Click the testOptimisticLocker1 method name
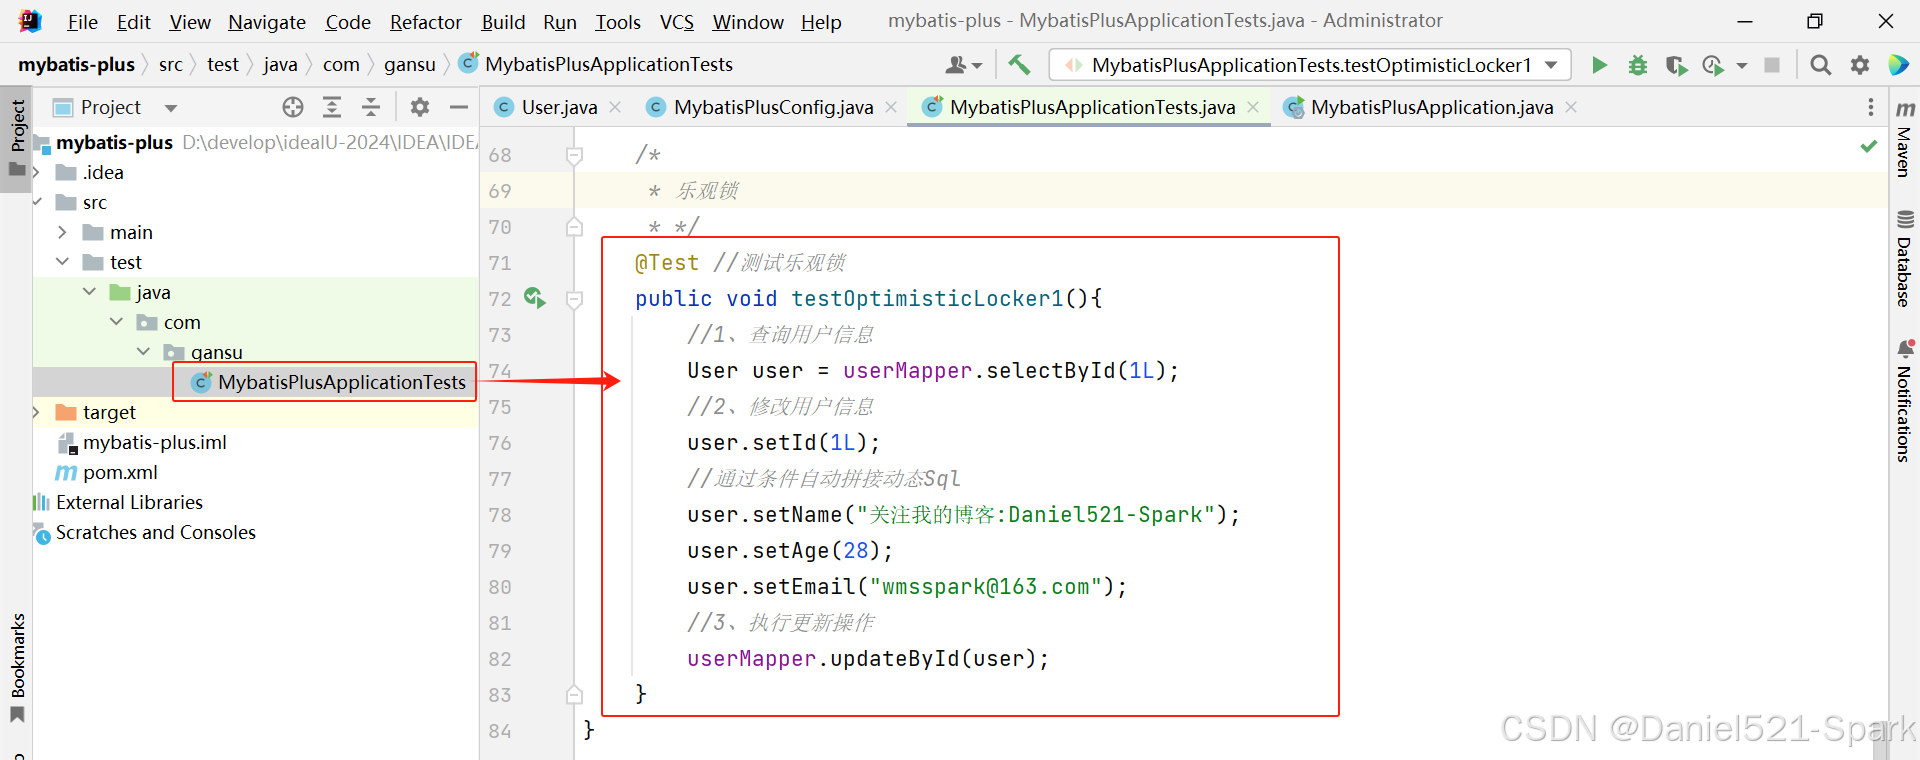This screenshot has height=760, width=1920. (x=927, y=298)
